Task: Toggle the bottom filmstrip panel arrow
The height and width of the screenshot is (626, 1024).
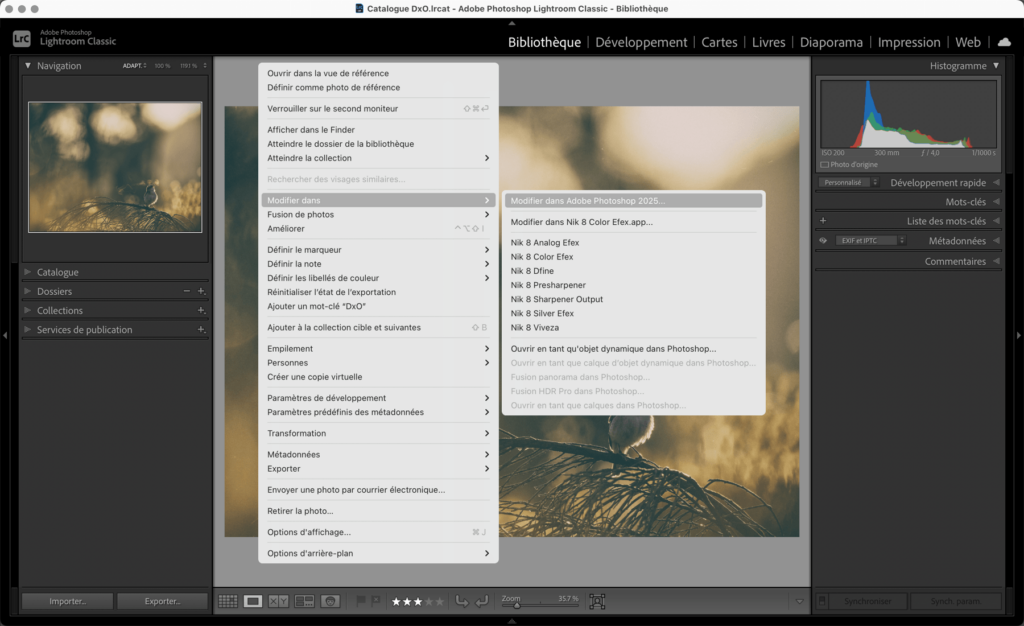Action: tap(512, 621)
